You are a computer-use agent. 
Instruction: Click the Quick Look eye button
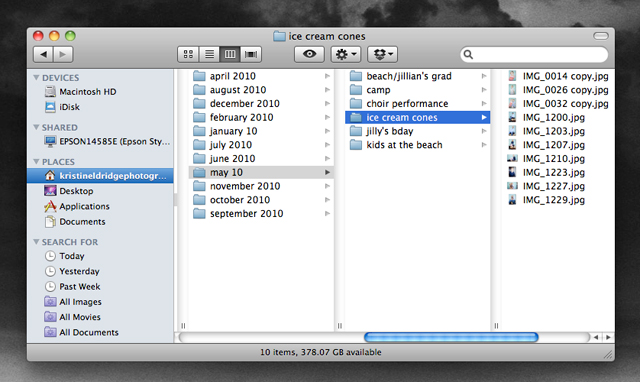(309, 54)
